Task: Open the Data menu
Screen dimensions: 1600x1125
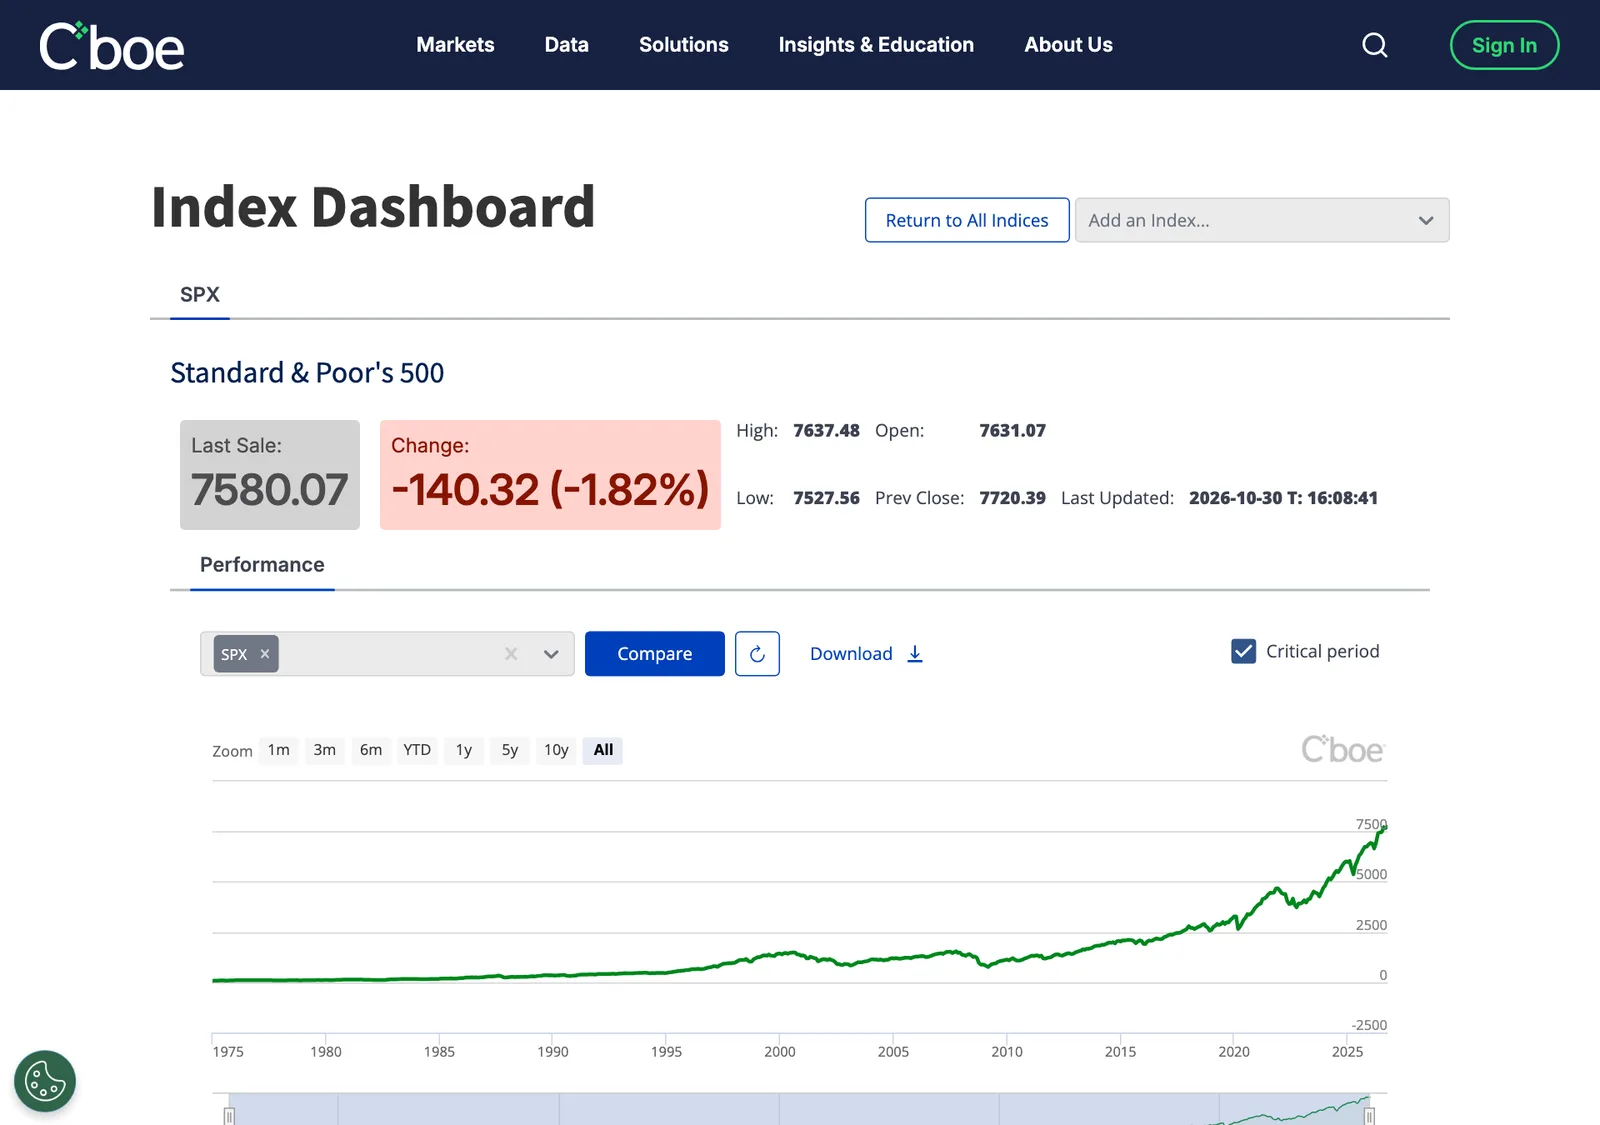Action: coord(567,45)
